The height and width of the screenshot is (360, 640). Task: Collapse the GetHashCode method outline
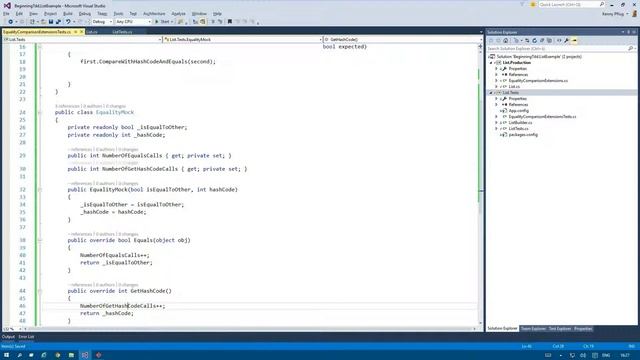tap(40, 291)
